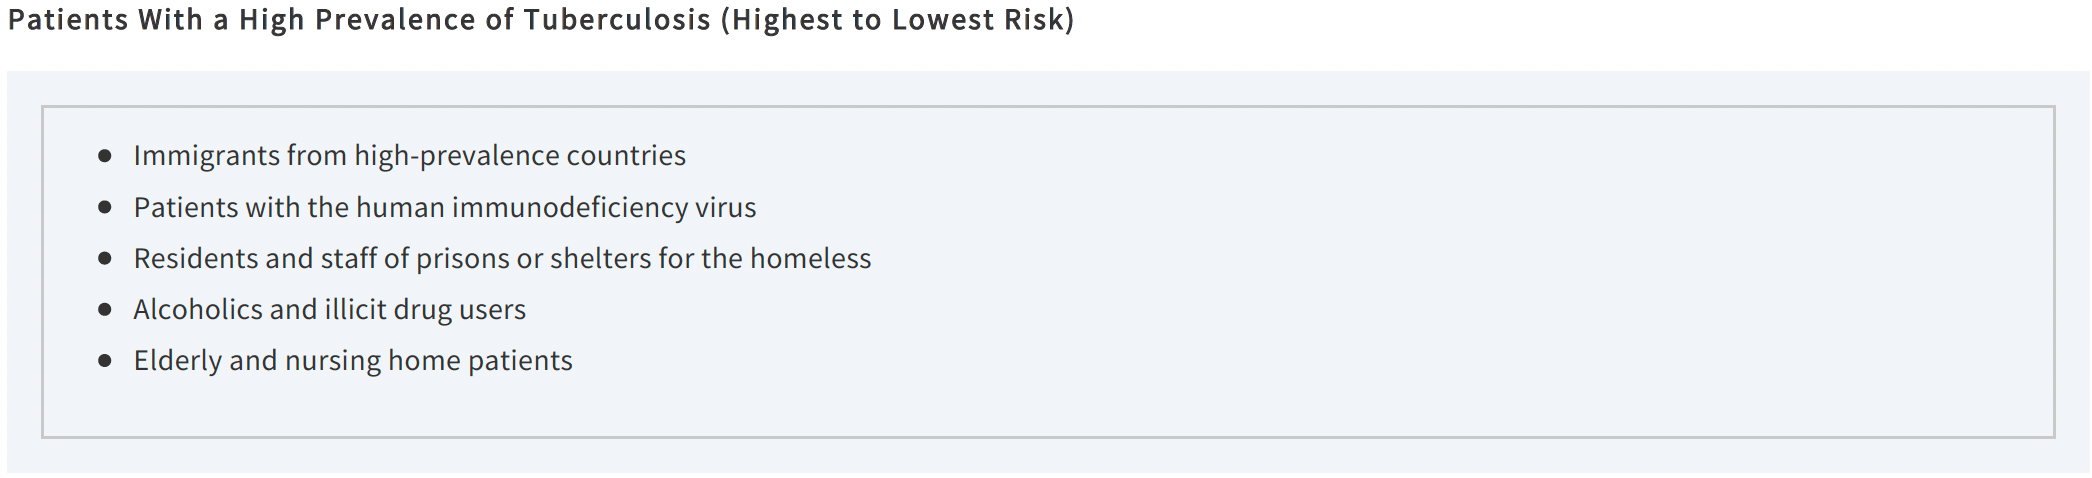Viewport: 2092px width, 478px height.
Task: Click the bullet beside Elderly and nursing home patients
Action: point(105,361)
